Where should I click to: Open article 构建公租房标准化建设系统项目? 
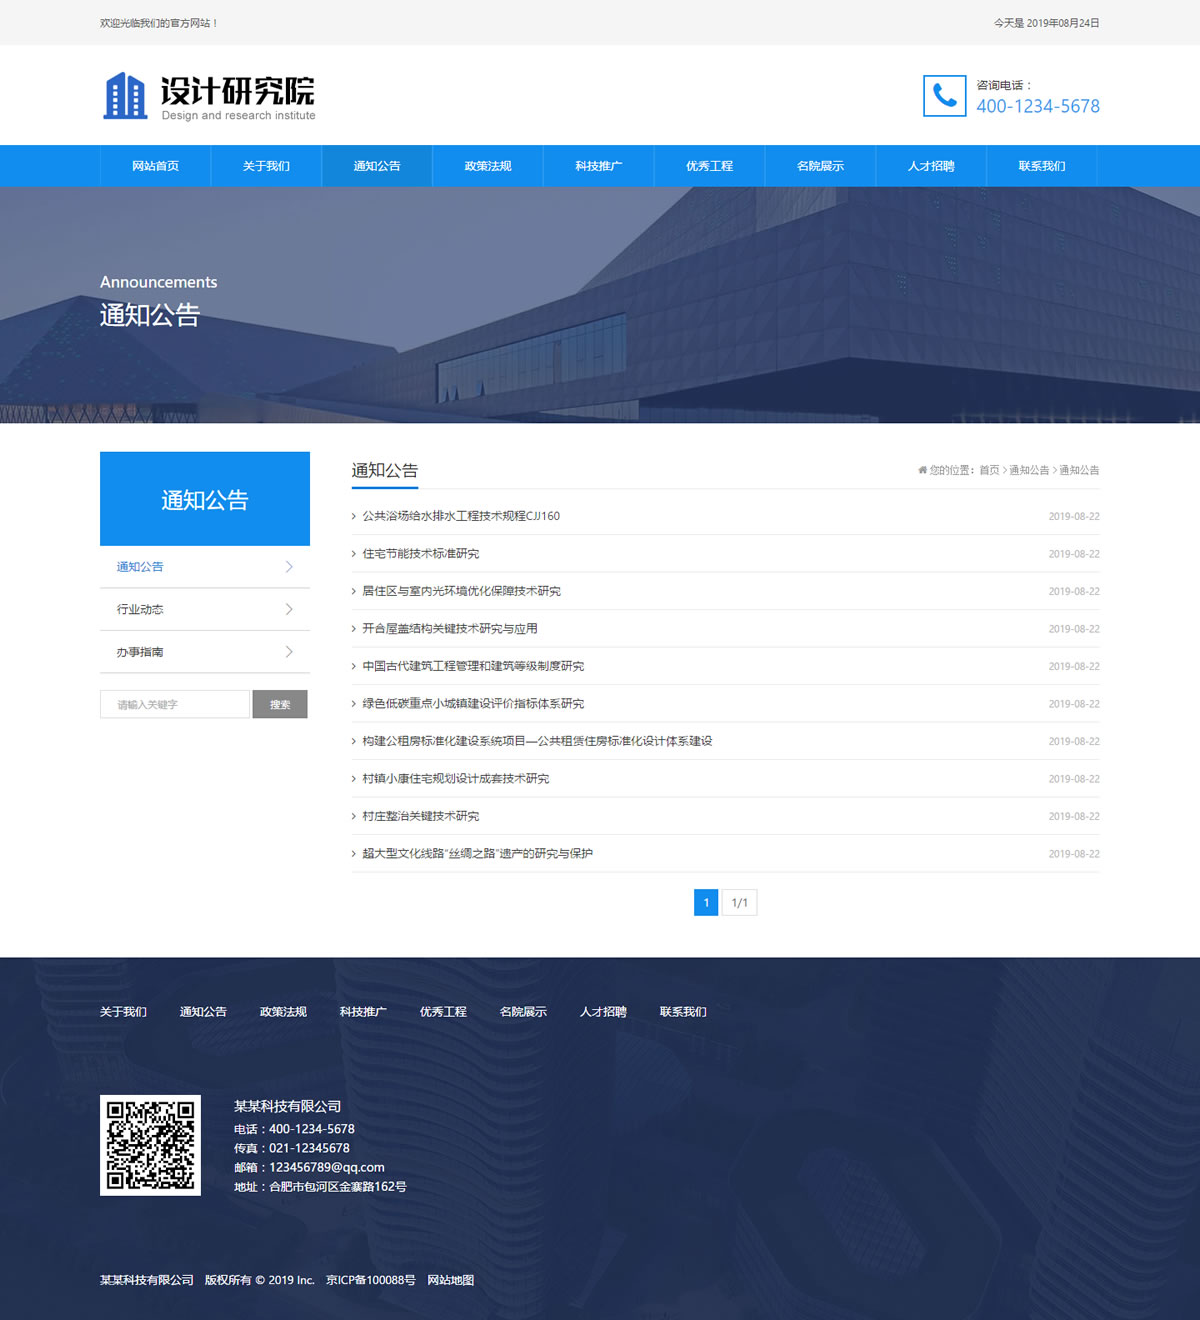537,741
